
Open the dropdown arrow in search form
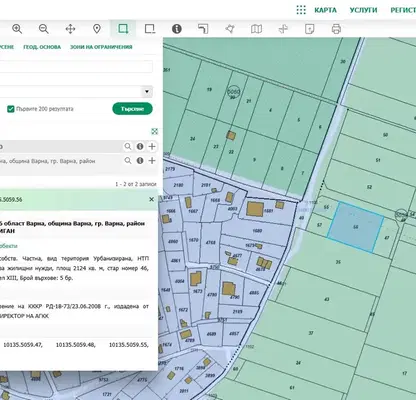147,91
